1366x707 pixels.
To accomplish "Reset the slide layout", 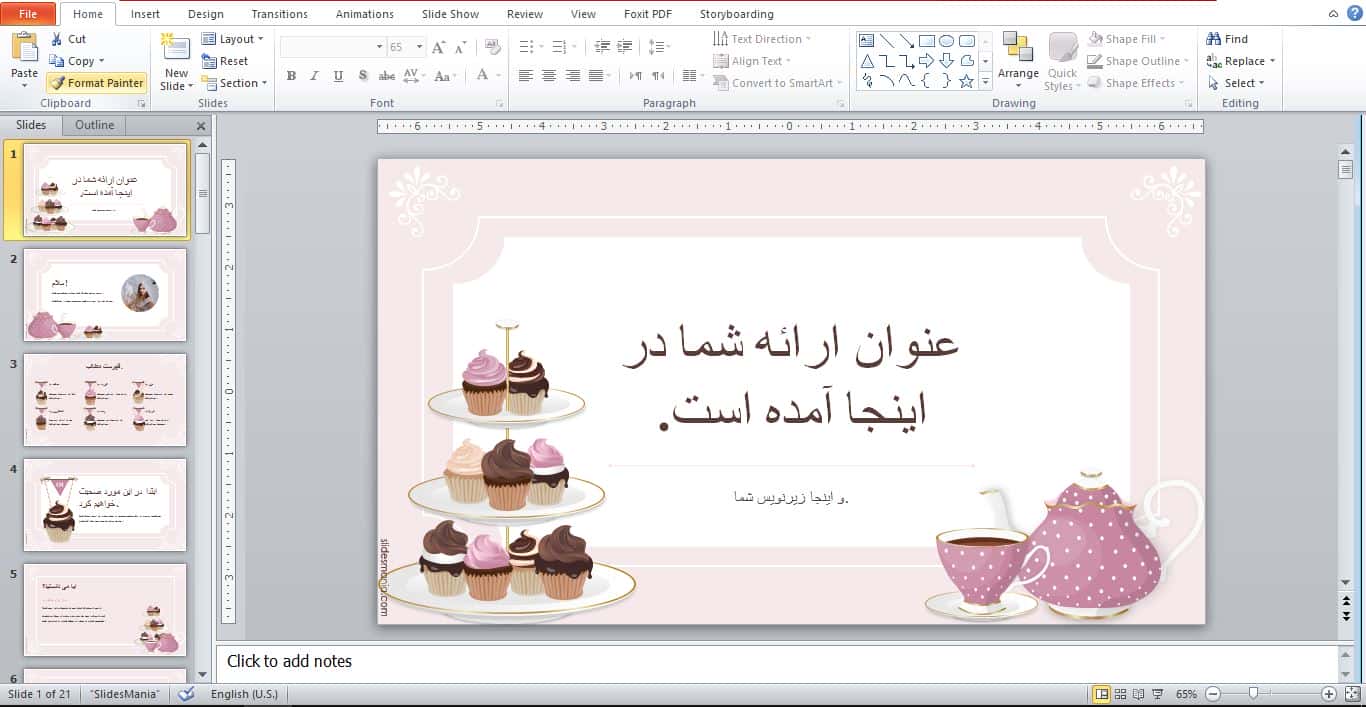I will click(x=225, y=61).
